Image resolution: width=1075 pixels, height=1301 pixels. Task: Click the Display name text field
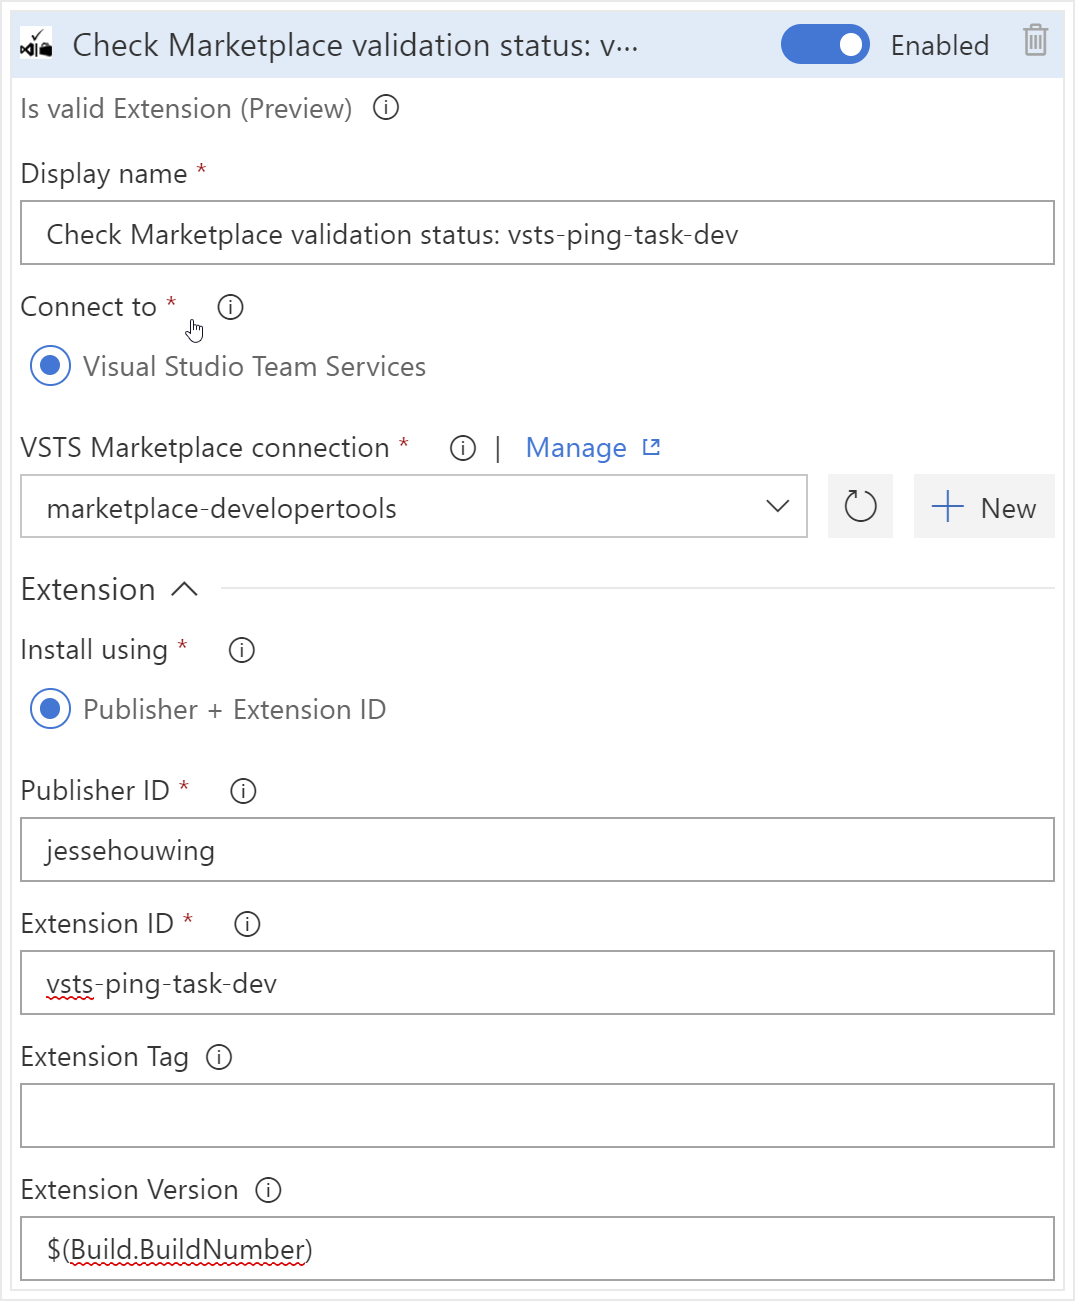(x=537, y=234)
